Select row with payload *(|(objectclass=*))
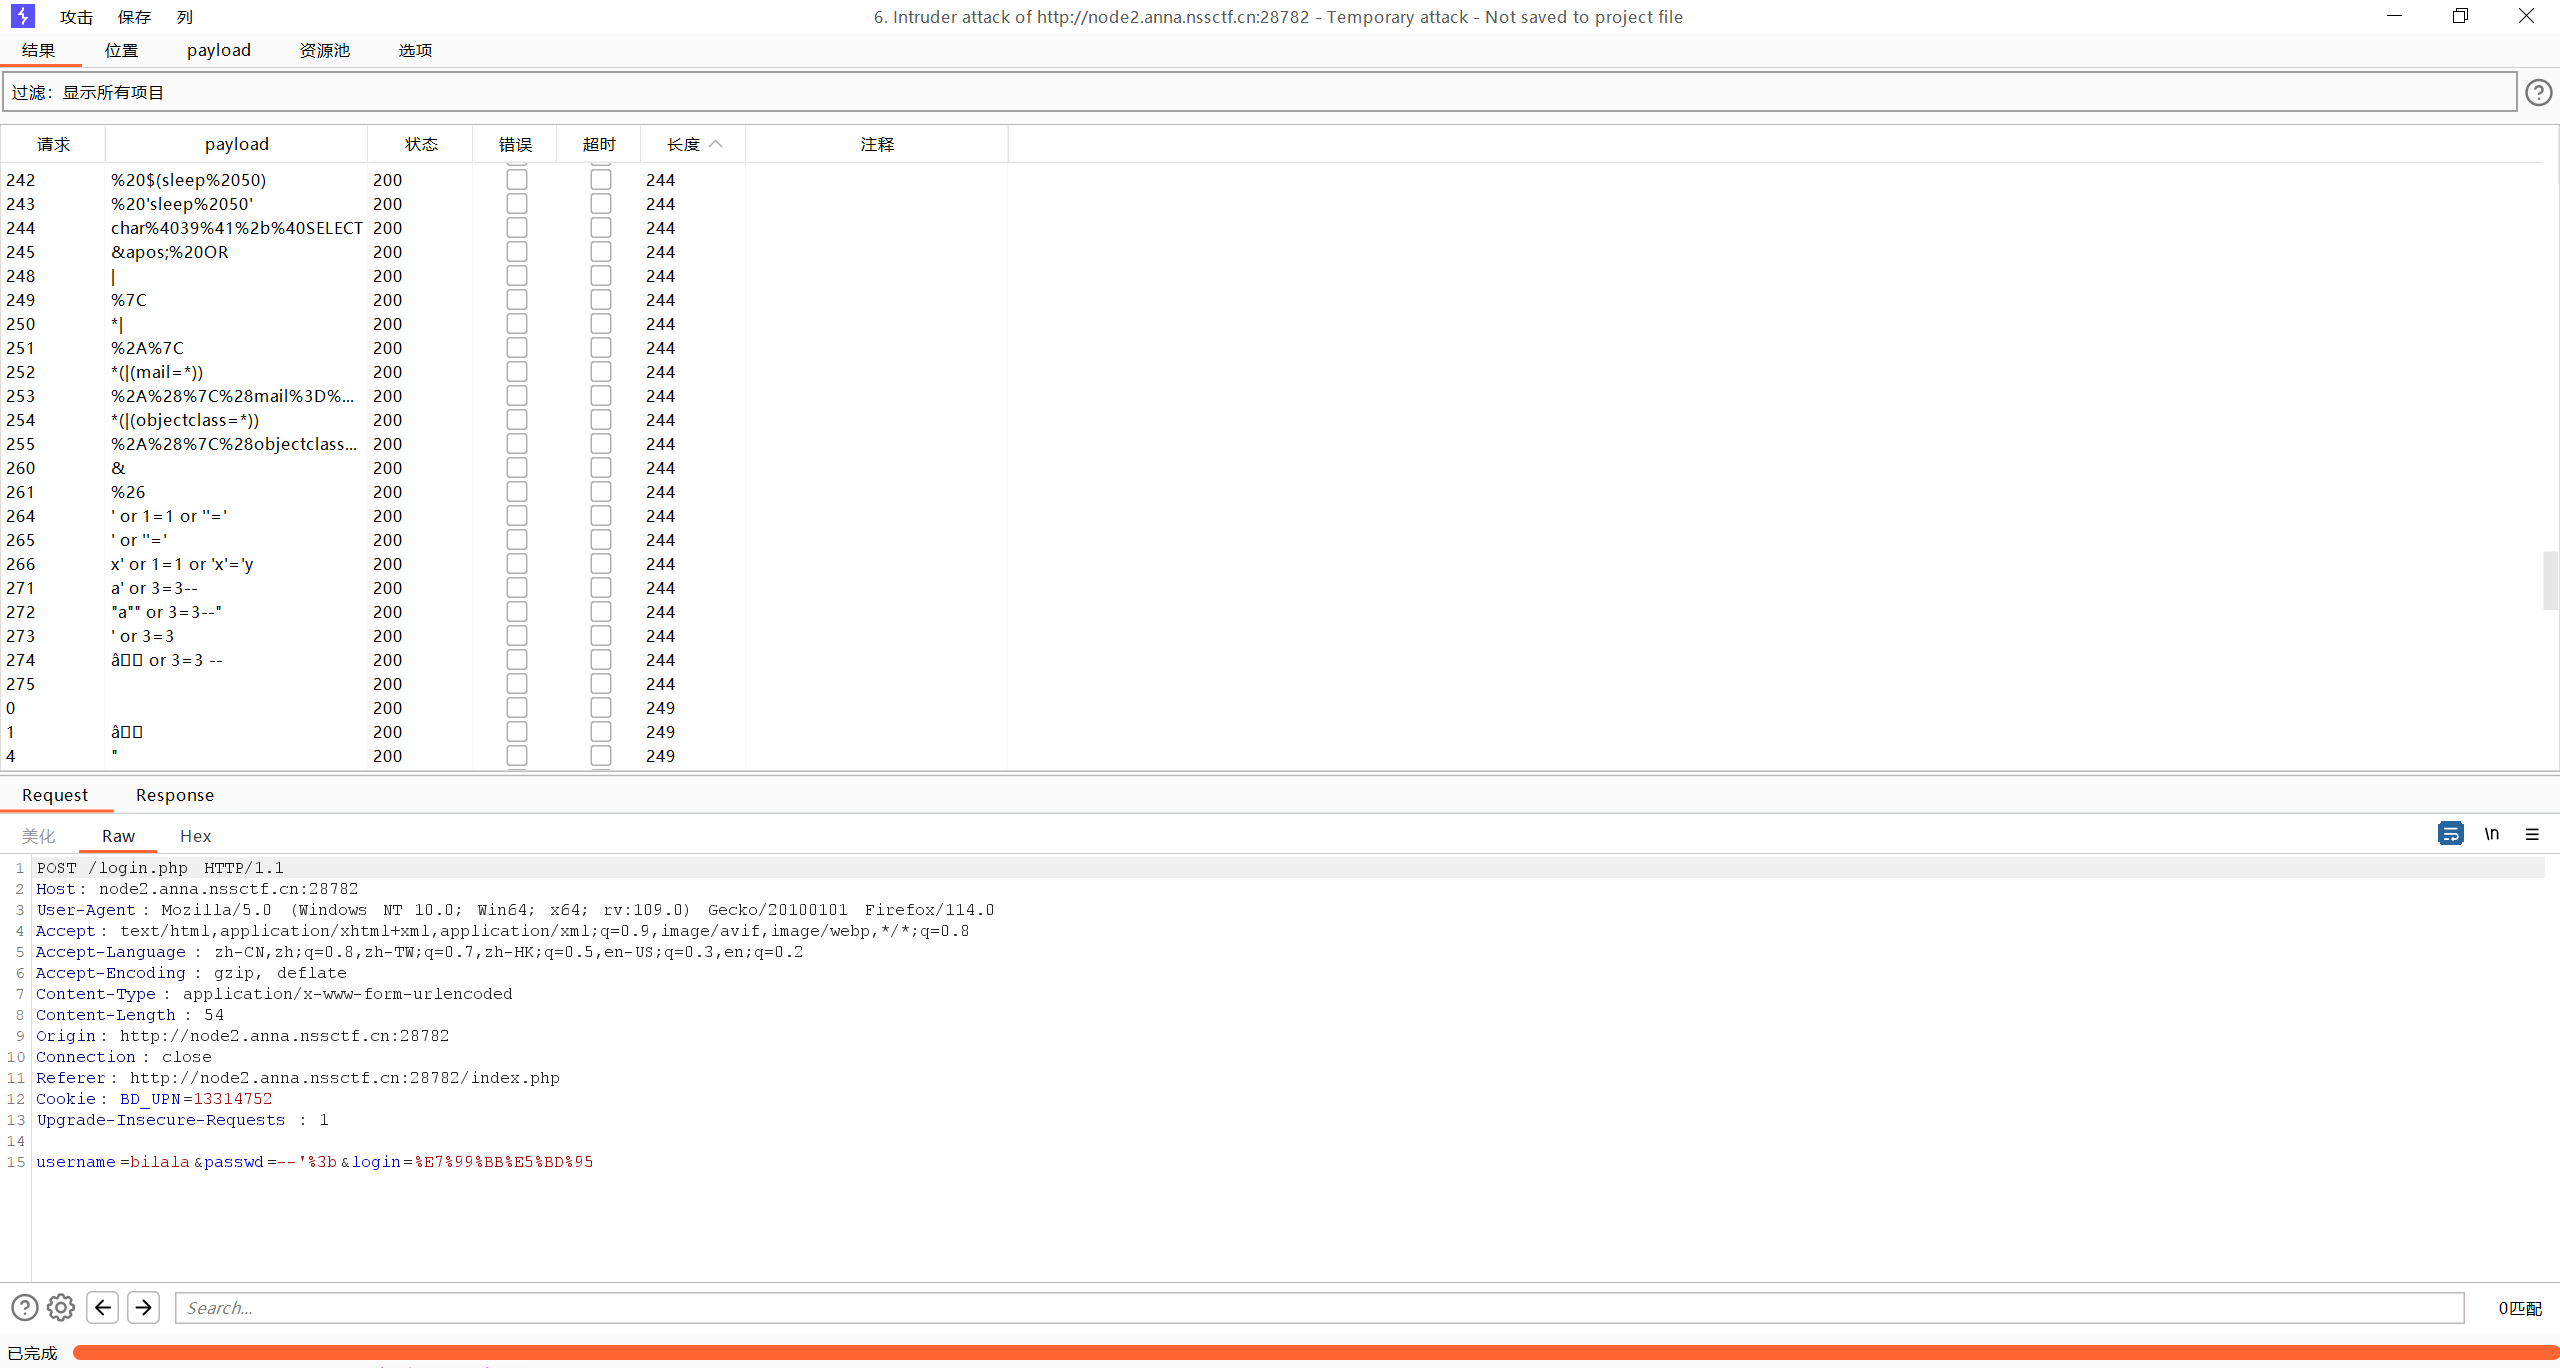This screenshot has width=2560, height=1368. pos(504,420)
